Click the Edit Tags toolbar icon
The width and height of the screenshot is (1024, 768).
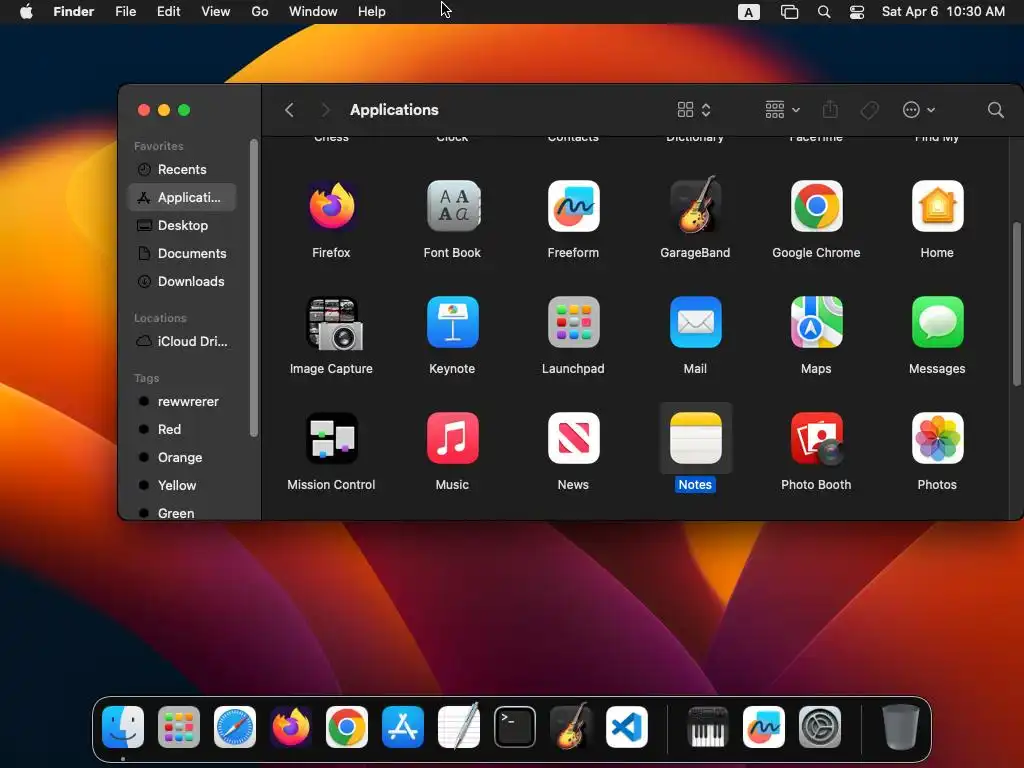pyautogui.click(x=869, y=110)
